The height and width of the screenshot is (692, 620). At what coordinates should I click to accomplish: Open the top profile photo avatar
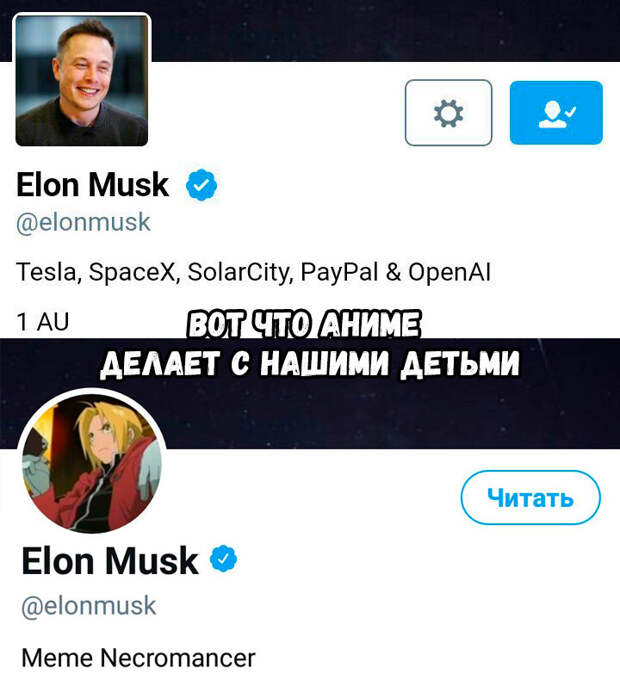(x=82, y=80)
